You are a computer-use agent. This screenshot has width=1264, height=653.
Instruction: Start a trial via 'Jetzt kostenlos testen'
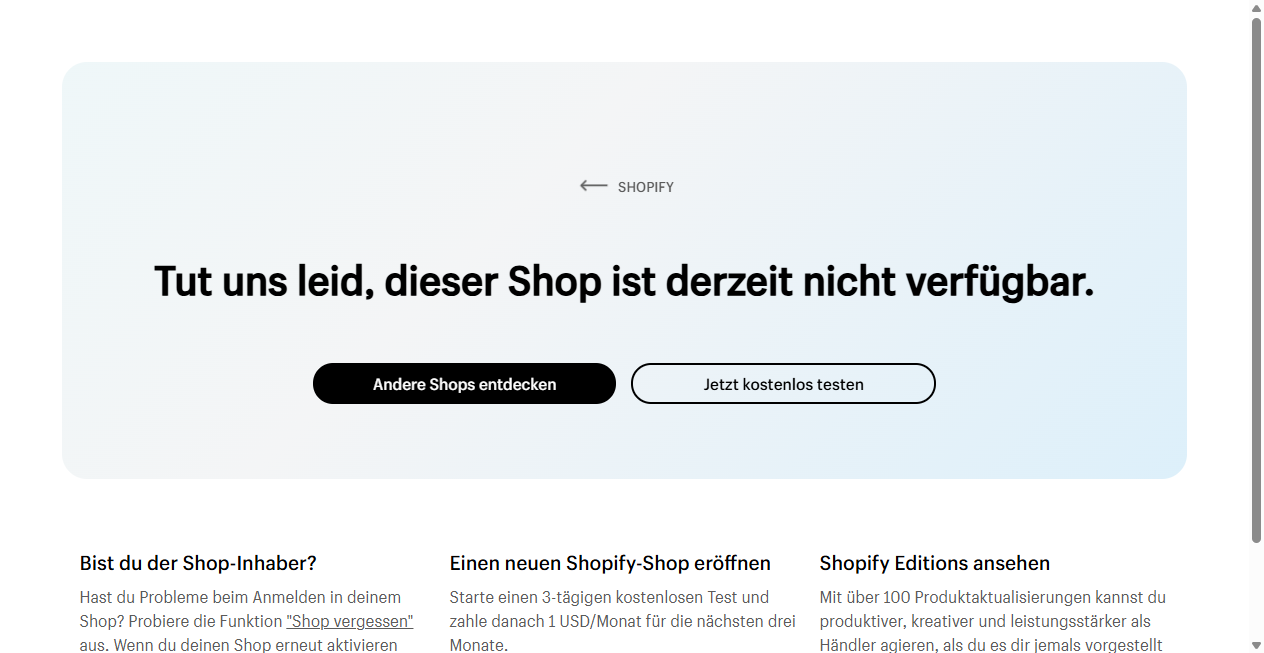pyautogui.click(x=783, y=383)
